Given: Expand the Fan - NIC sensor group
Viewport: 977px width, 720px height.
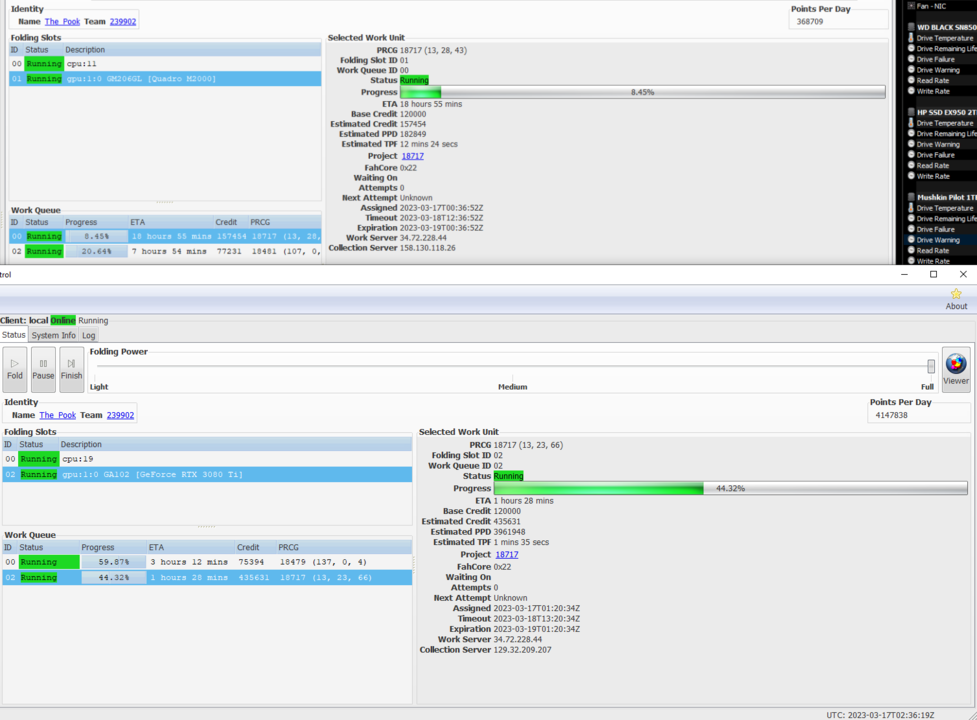Looking at the screenshot, I should point(911,5).
